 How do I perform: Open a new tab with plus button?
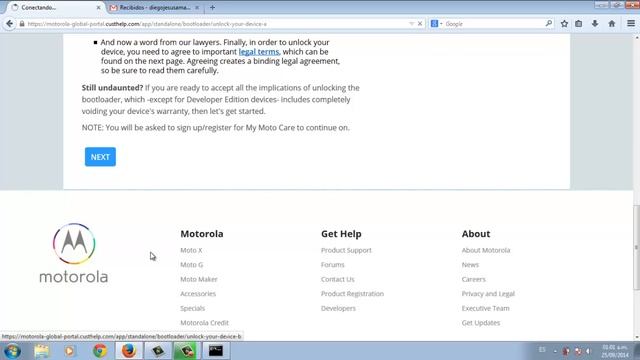(212, 7)
